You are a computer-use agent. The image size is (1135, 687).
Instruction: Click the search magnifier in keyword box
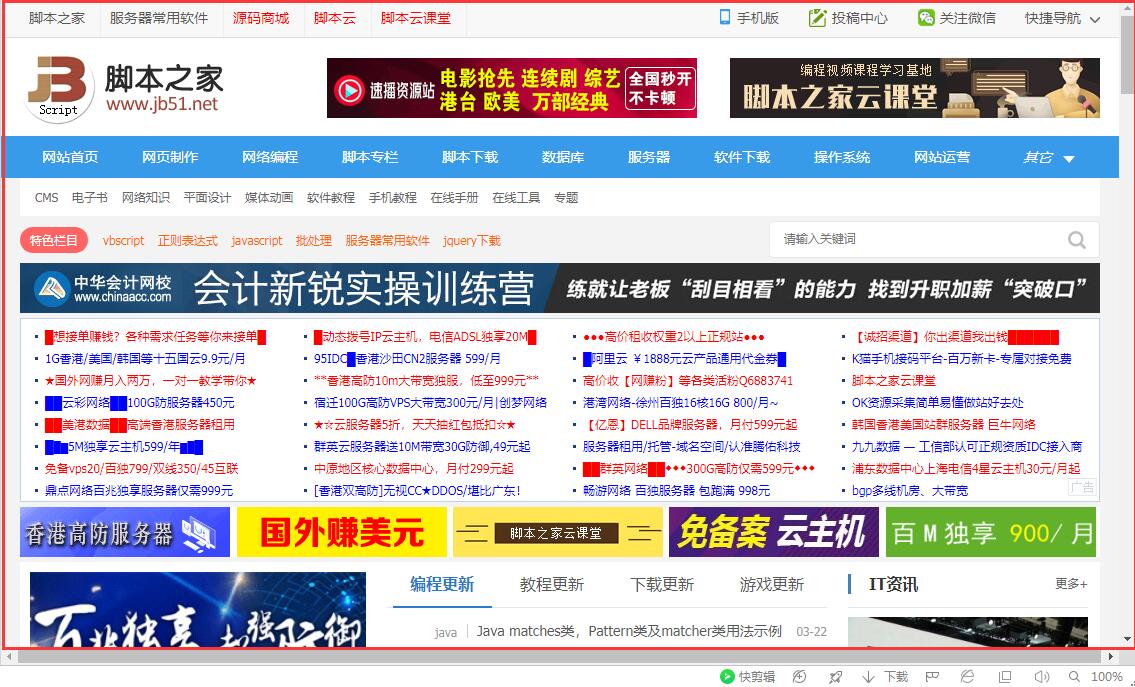1077,240
